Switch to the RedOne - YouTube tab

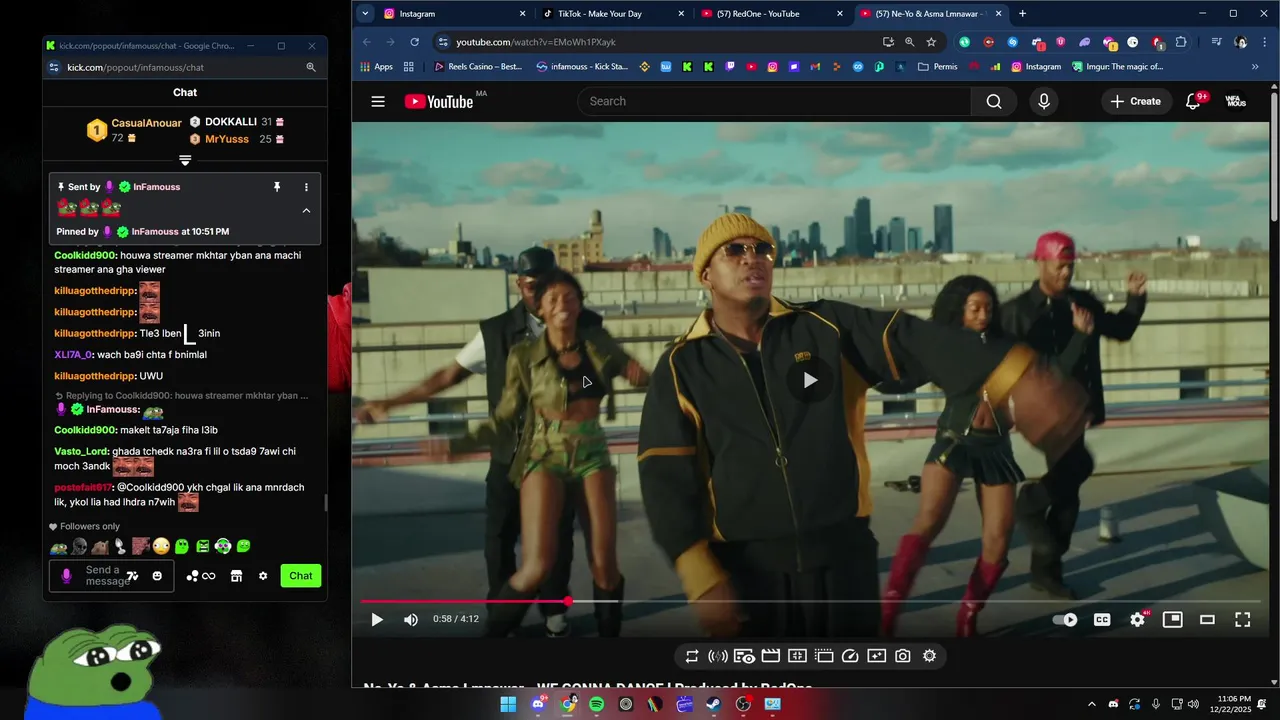(x=773, y=14)
